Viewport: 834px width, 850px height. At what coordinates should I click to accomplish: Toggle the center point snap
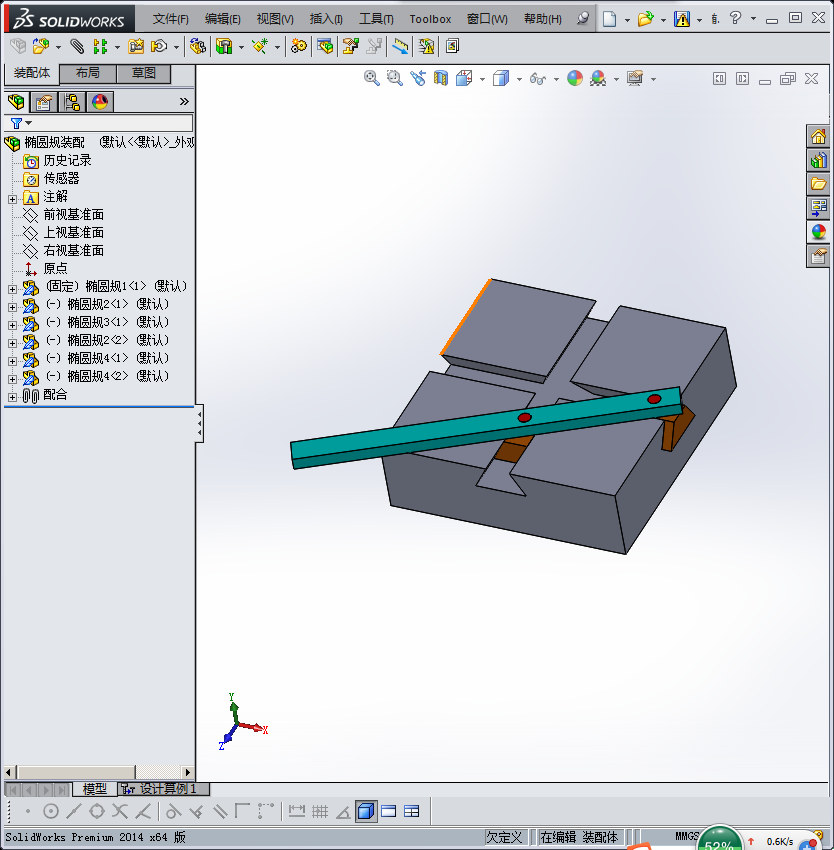50,811
